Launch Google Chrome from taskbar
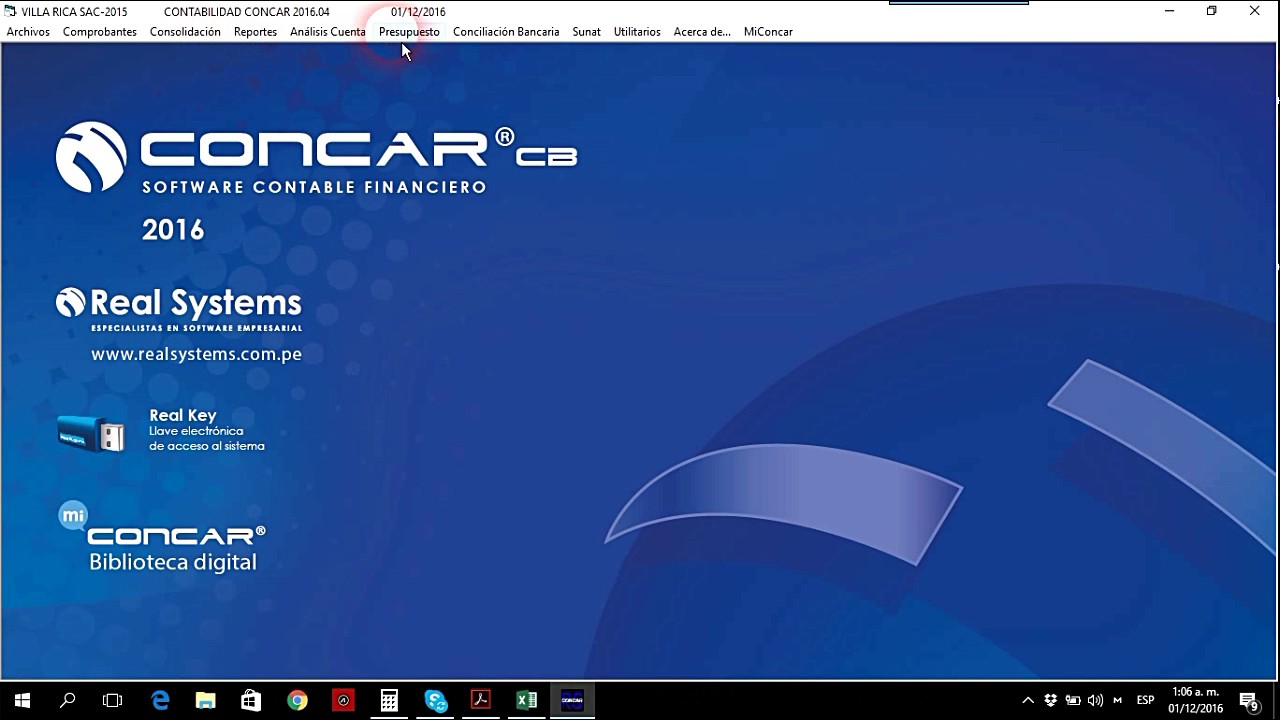 pos(297,700)
